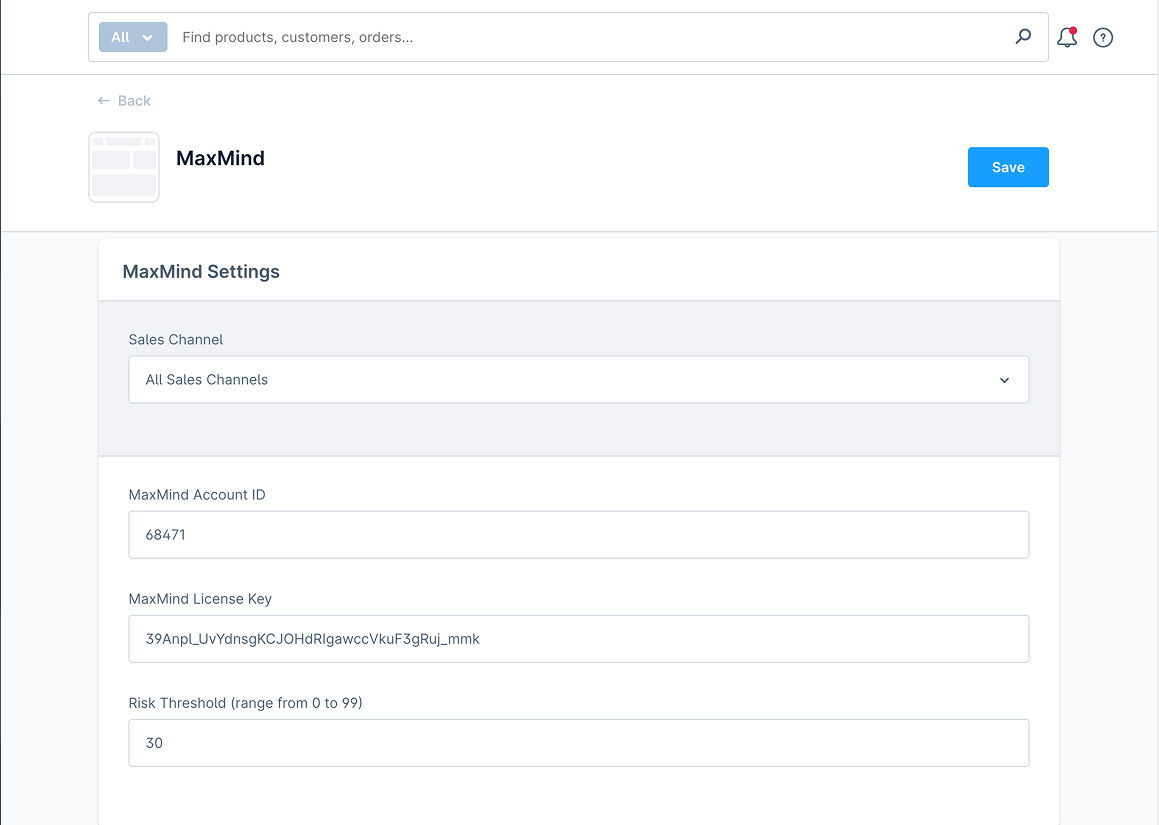Click the Risk Threshold range label
This screenshot has width=1159, height=825.
tap(245, 703)
